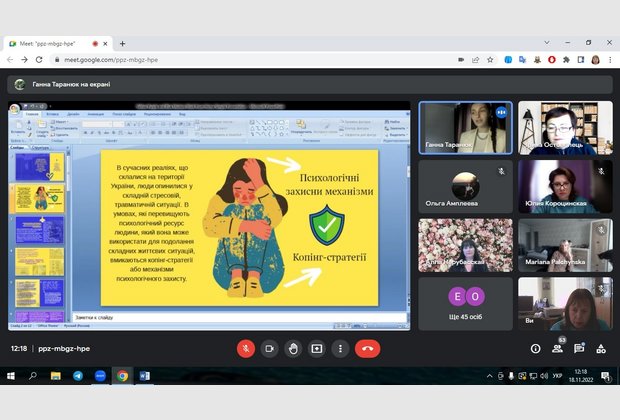Close the Meet browser tab
This screenshot has width=620, height=420.
[105, 44]
